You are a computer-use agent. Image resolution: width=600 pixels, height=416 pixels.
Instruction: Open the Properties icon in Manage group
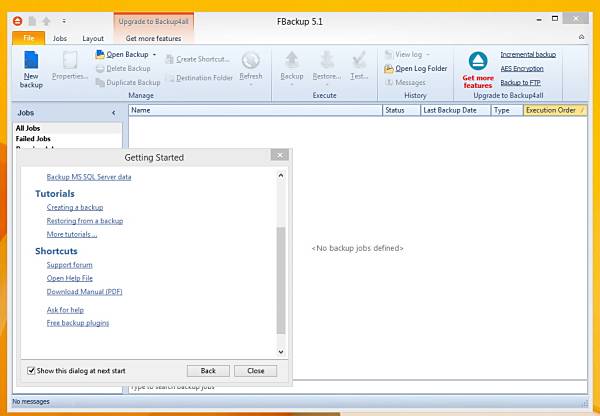[70, 60]
